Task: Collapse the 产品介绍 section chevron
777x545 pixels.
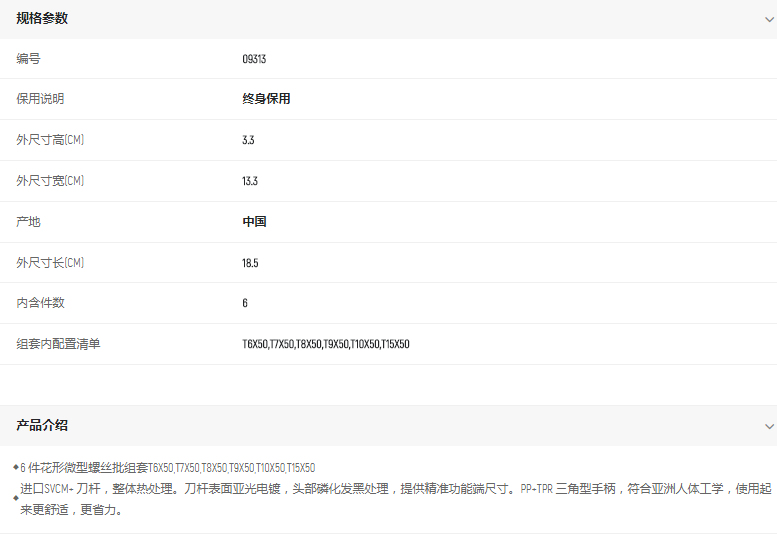Action: click(768, 426)
